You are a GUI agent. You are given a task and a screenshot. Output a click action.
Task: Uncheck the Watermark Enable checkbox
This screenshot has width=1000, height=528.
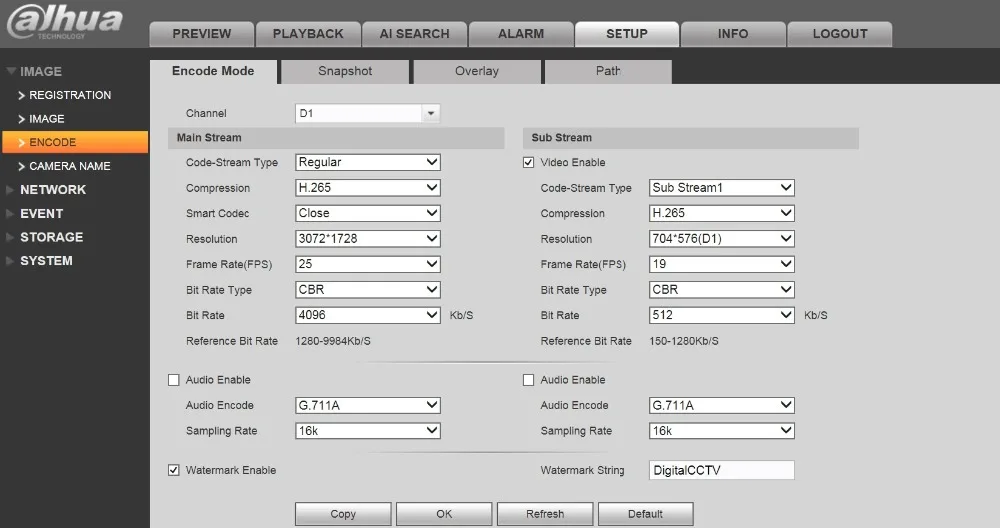[x=173, y=470]
